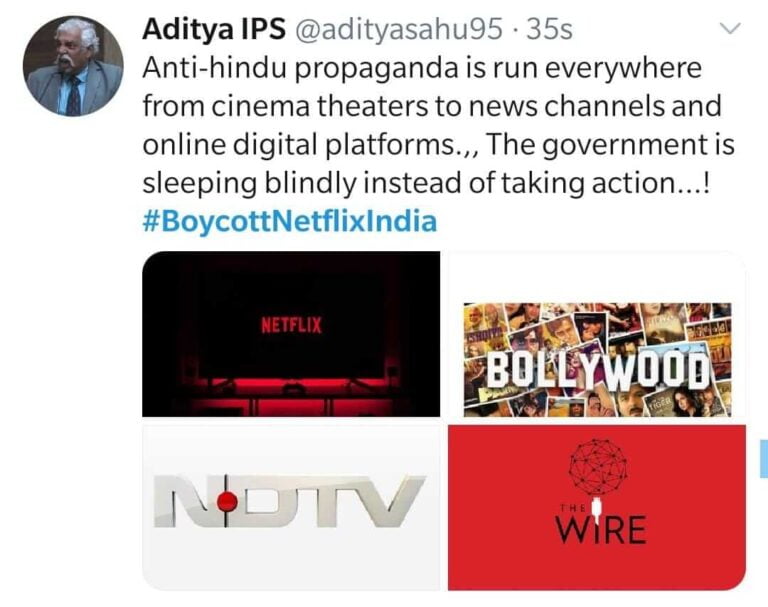The image size is (768, 607).
Task: Click the WIRE wordmark text
Action: [600, 530]
